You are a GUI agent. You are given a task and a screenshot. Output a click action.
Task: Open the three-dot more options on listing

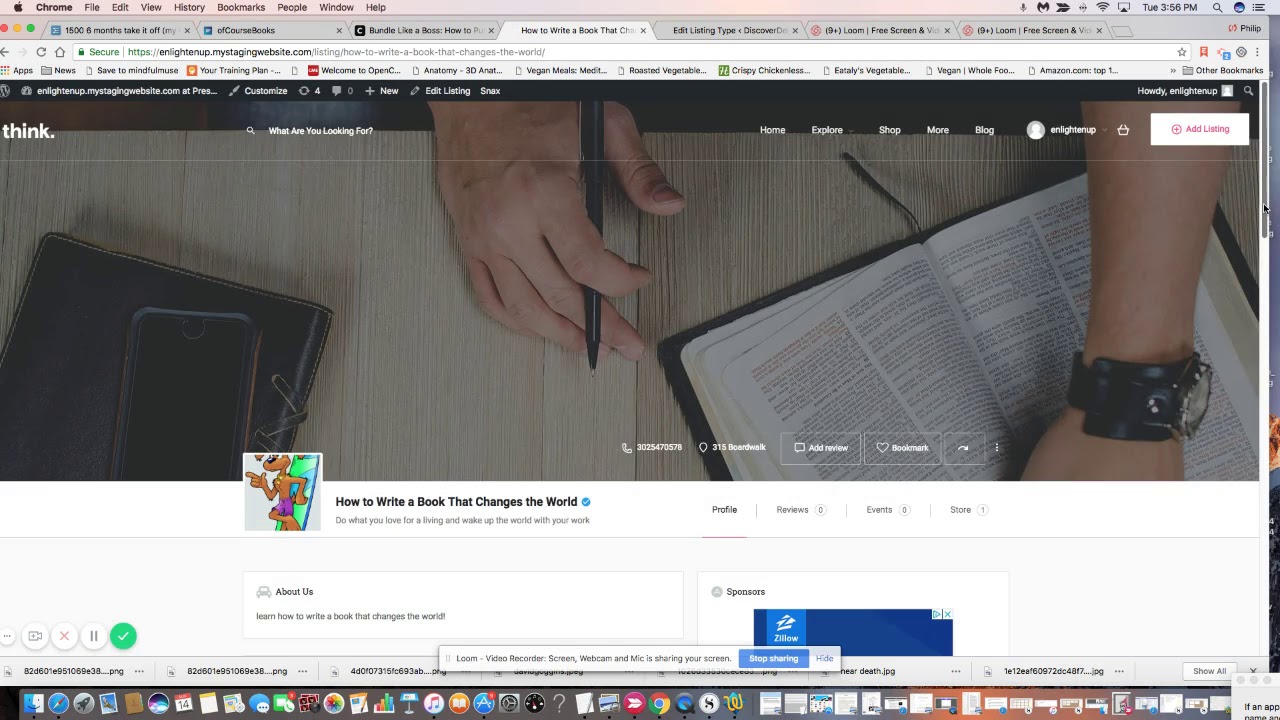click(x=997, y=448)
